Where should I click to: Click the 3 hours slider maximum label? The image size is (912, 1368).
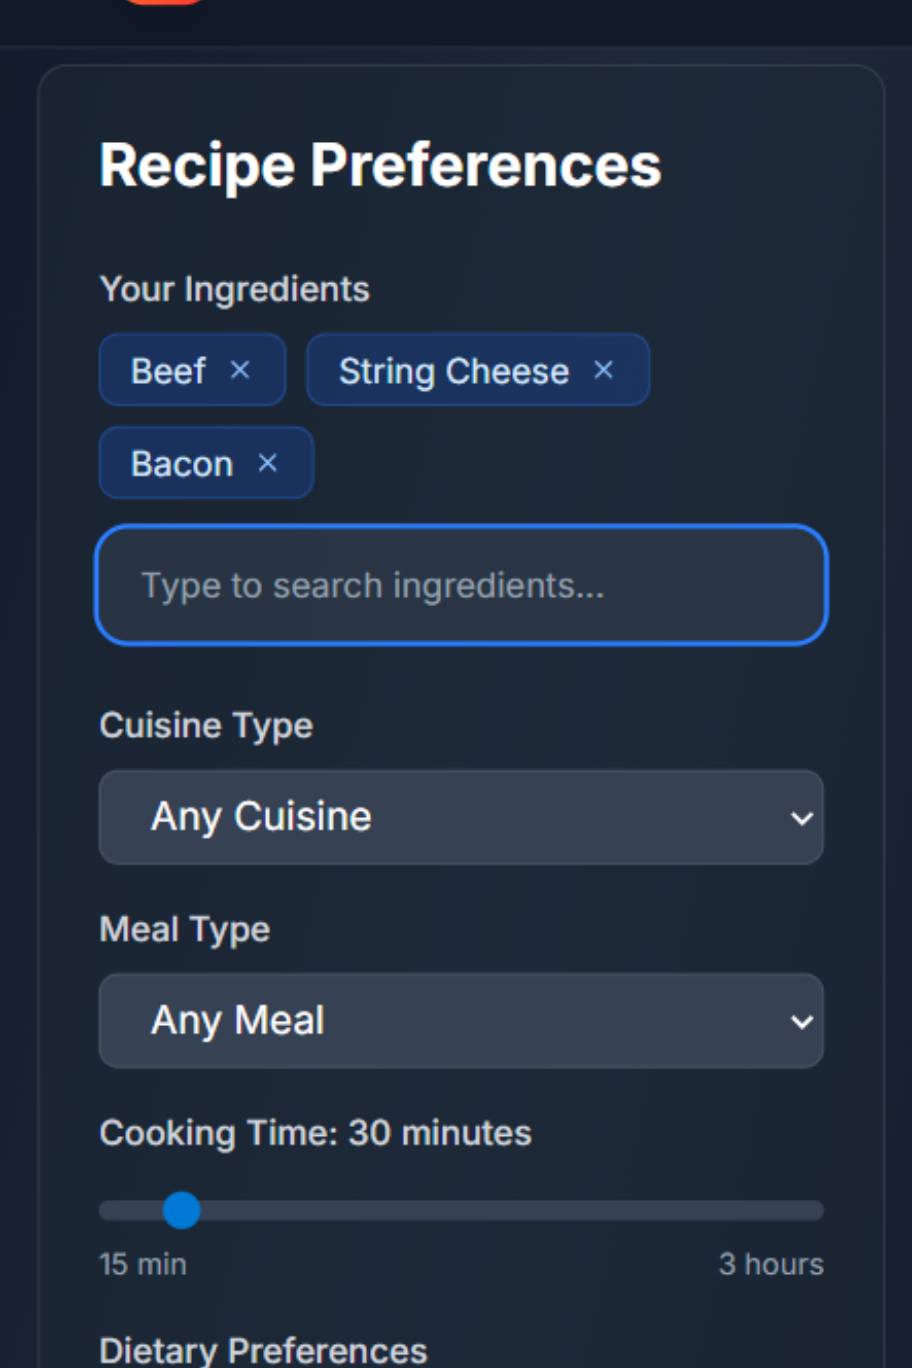click(771, 1264)
